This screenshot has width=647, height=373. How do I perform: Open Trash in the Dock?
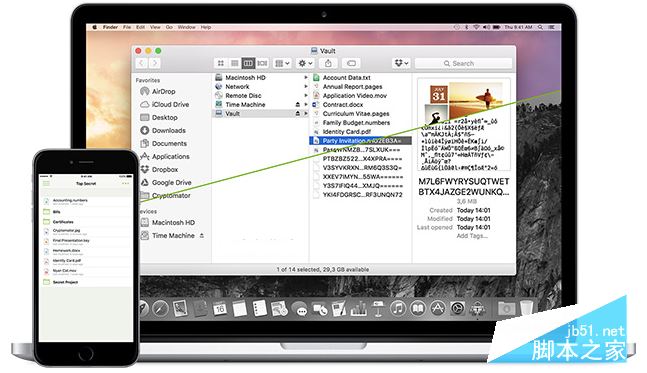[x=527, y=308]
